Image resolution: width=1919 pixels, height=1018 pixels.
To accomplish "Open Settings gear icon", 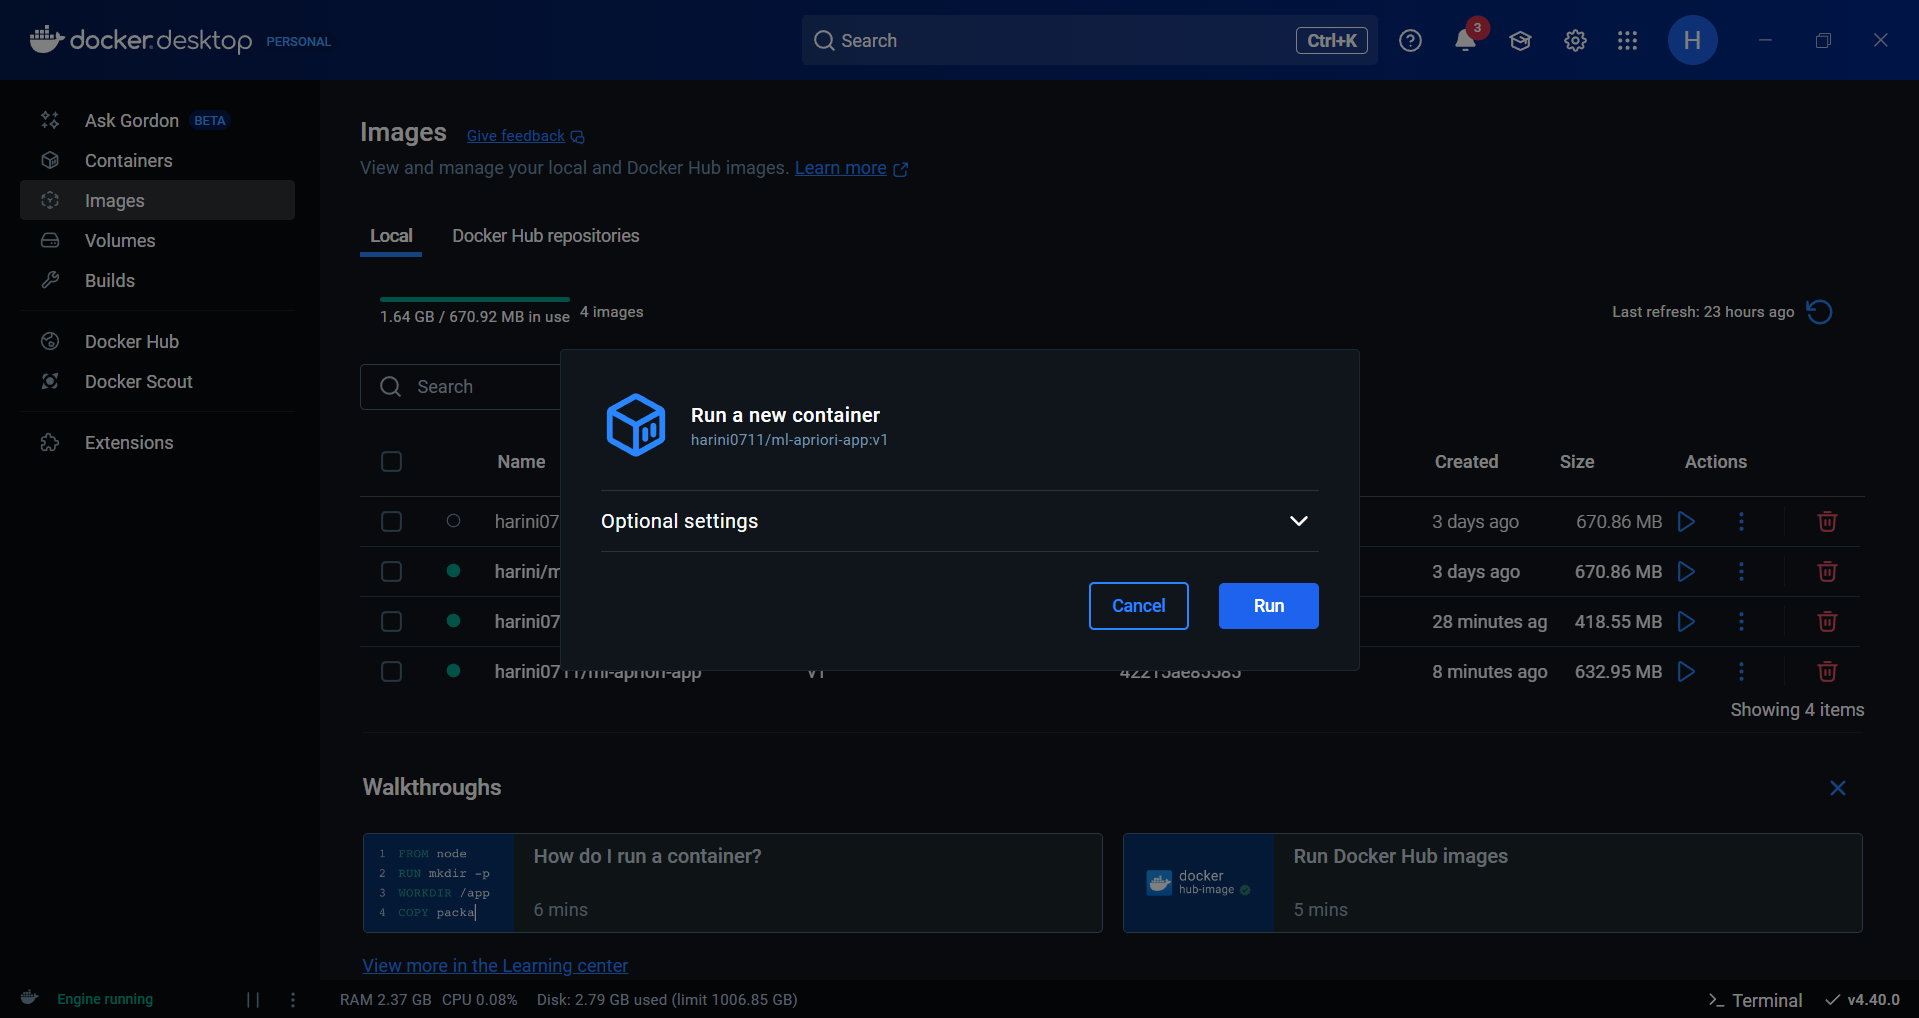I will [1575, 40].
